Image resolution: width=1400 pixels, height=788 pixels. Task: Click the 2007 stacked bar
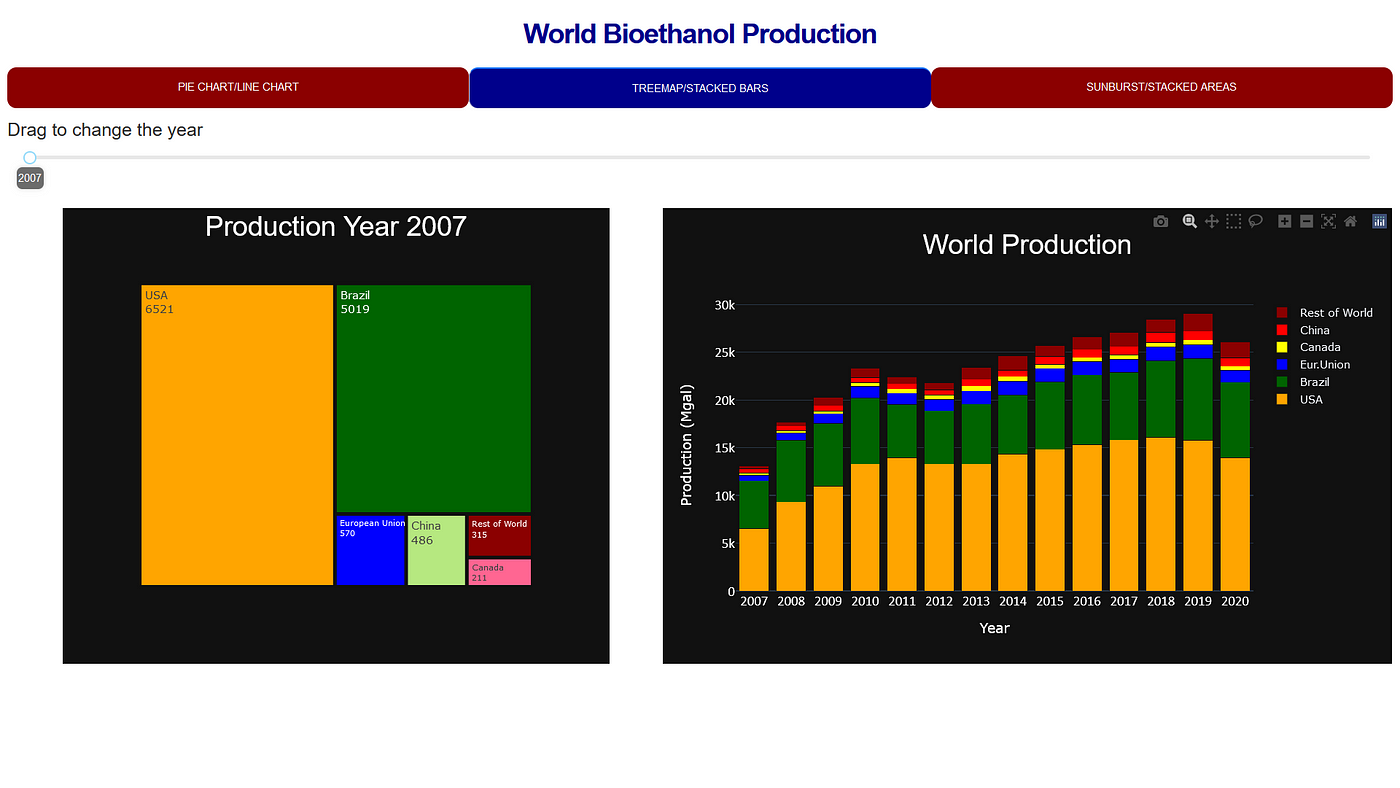tap(754, 529)
